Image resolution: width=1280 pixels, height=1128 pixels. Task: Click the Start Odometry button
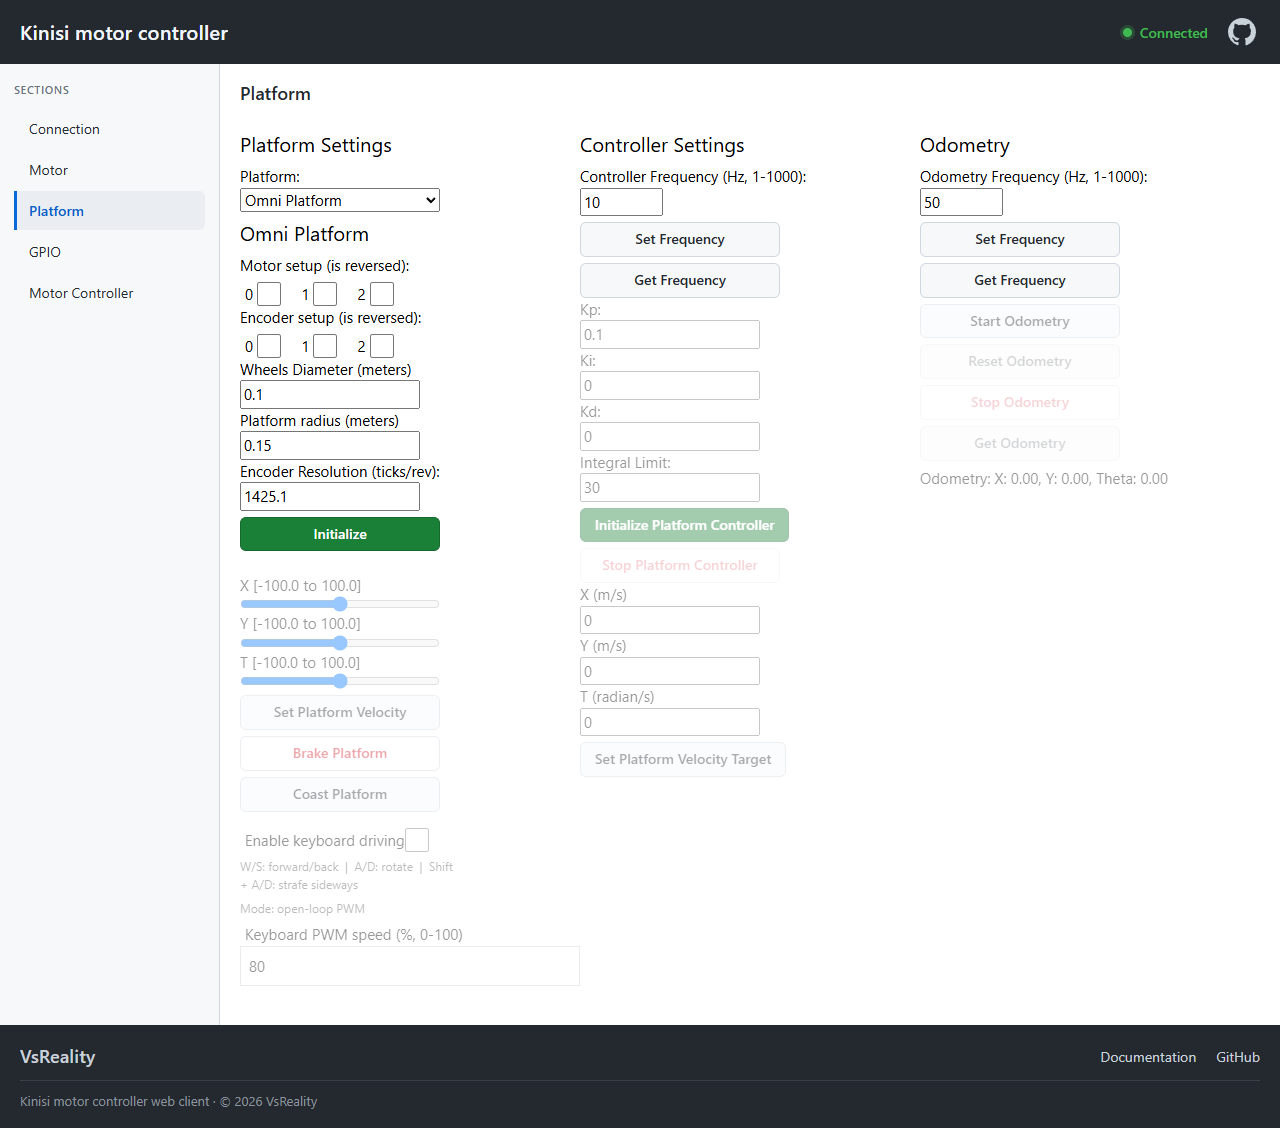(x=1020, y=321)
